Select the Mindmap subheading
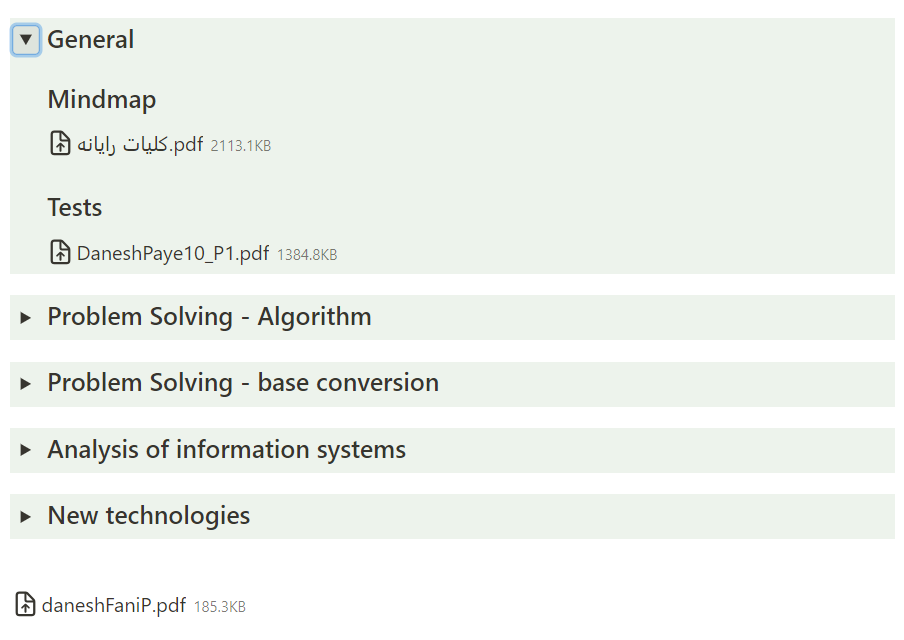904x640 pixels. [101, 100]
